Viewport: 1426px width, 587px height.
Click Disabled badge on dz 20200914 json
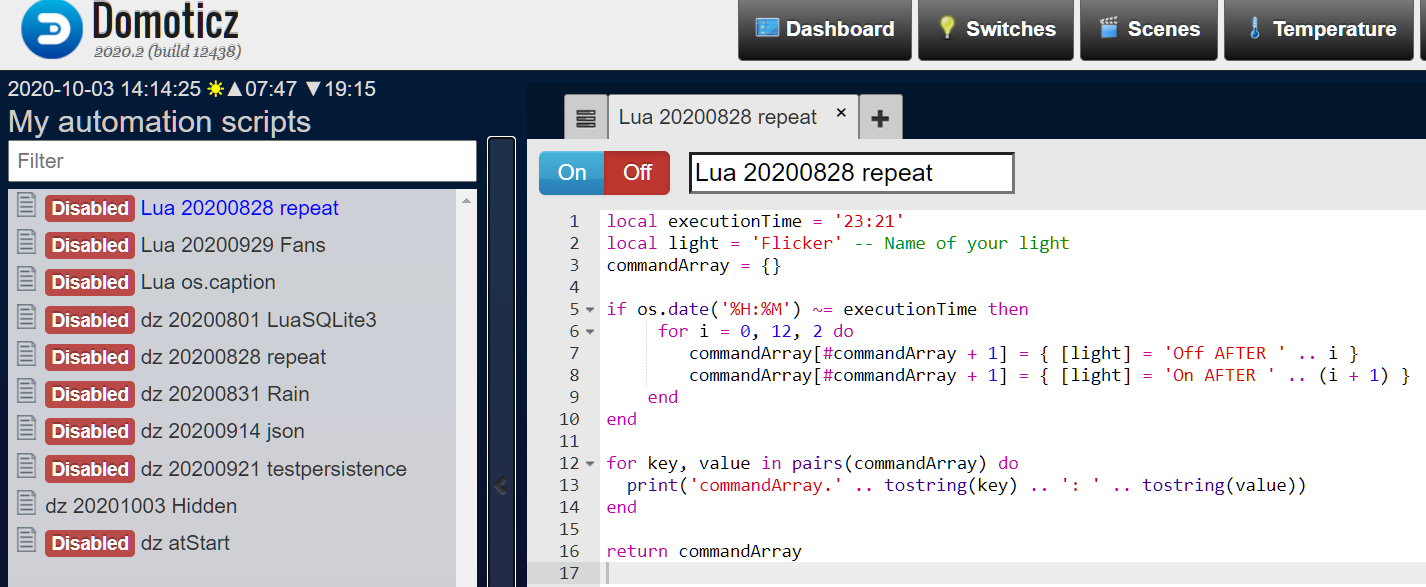pos(90,431)
